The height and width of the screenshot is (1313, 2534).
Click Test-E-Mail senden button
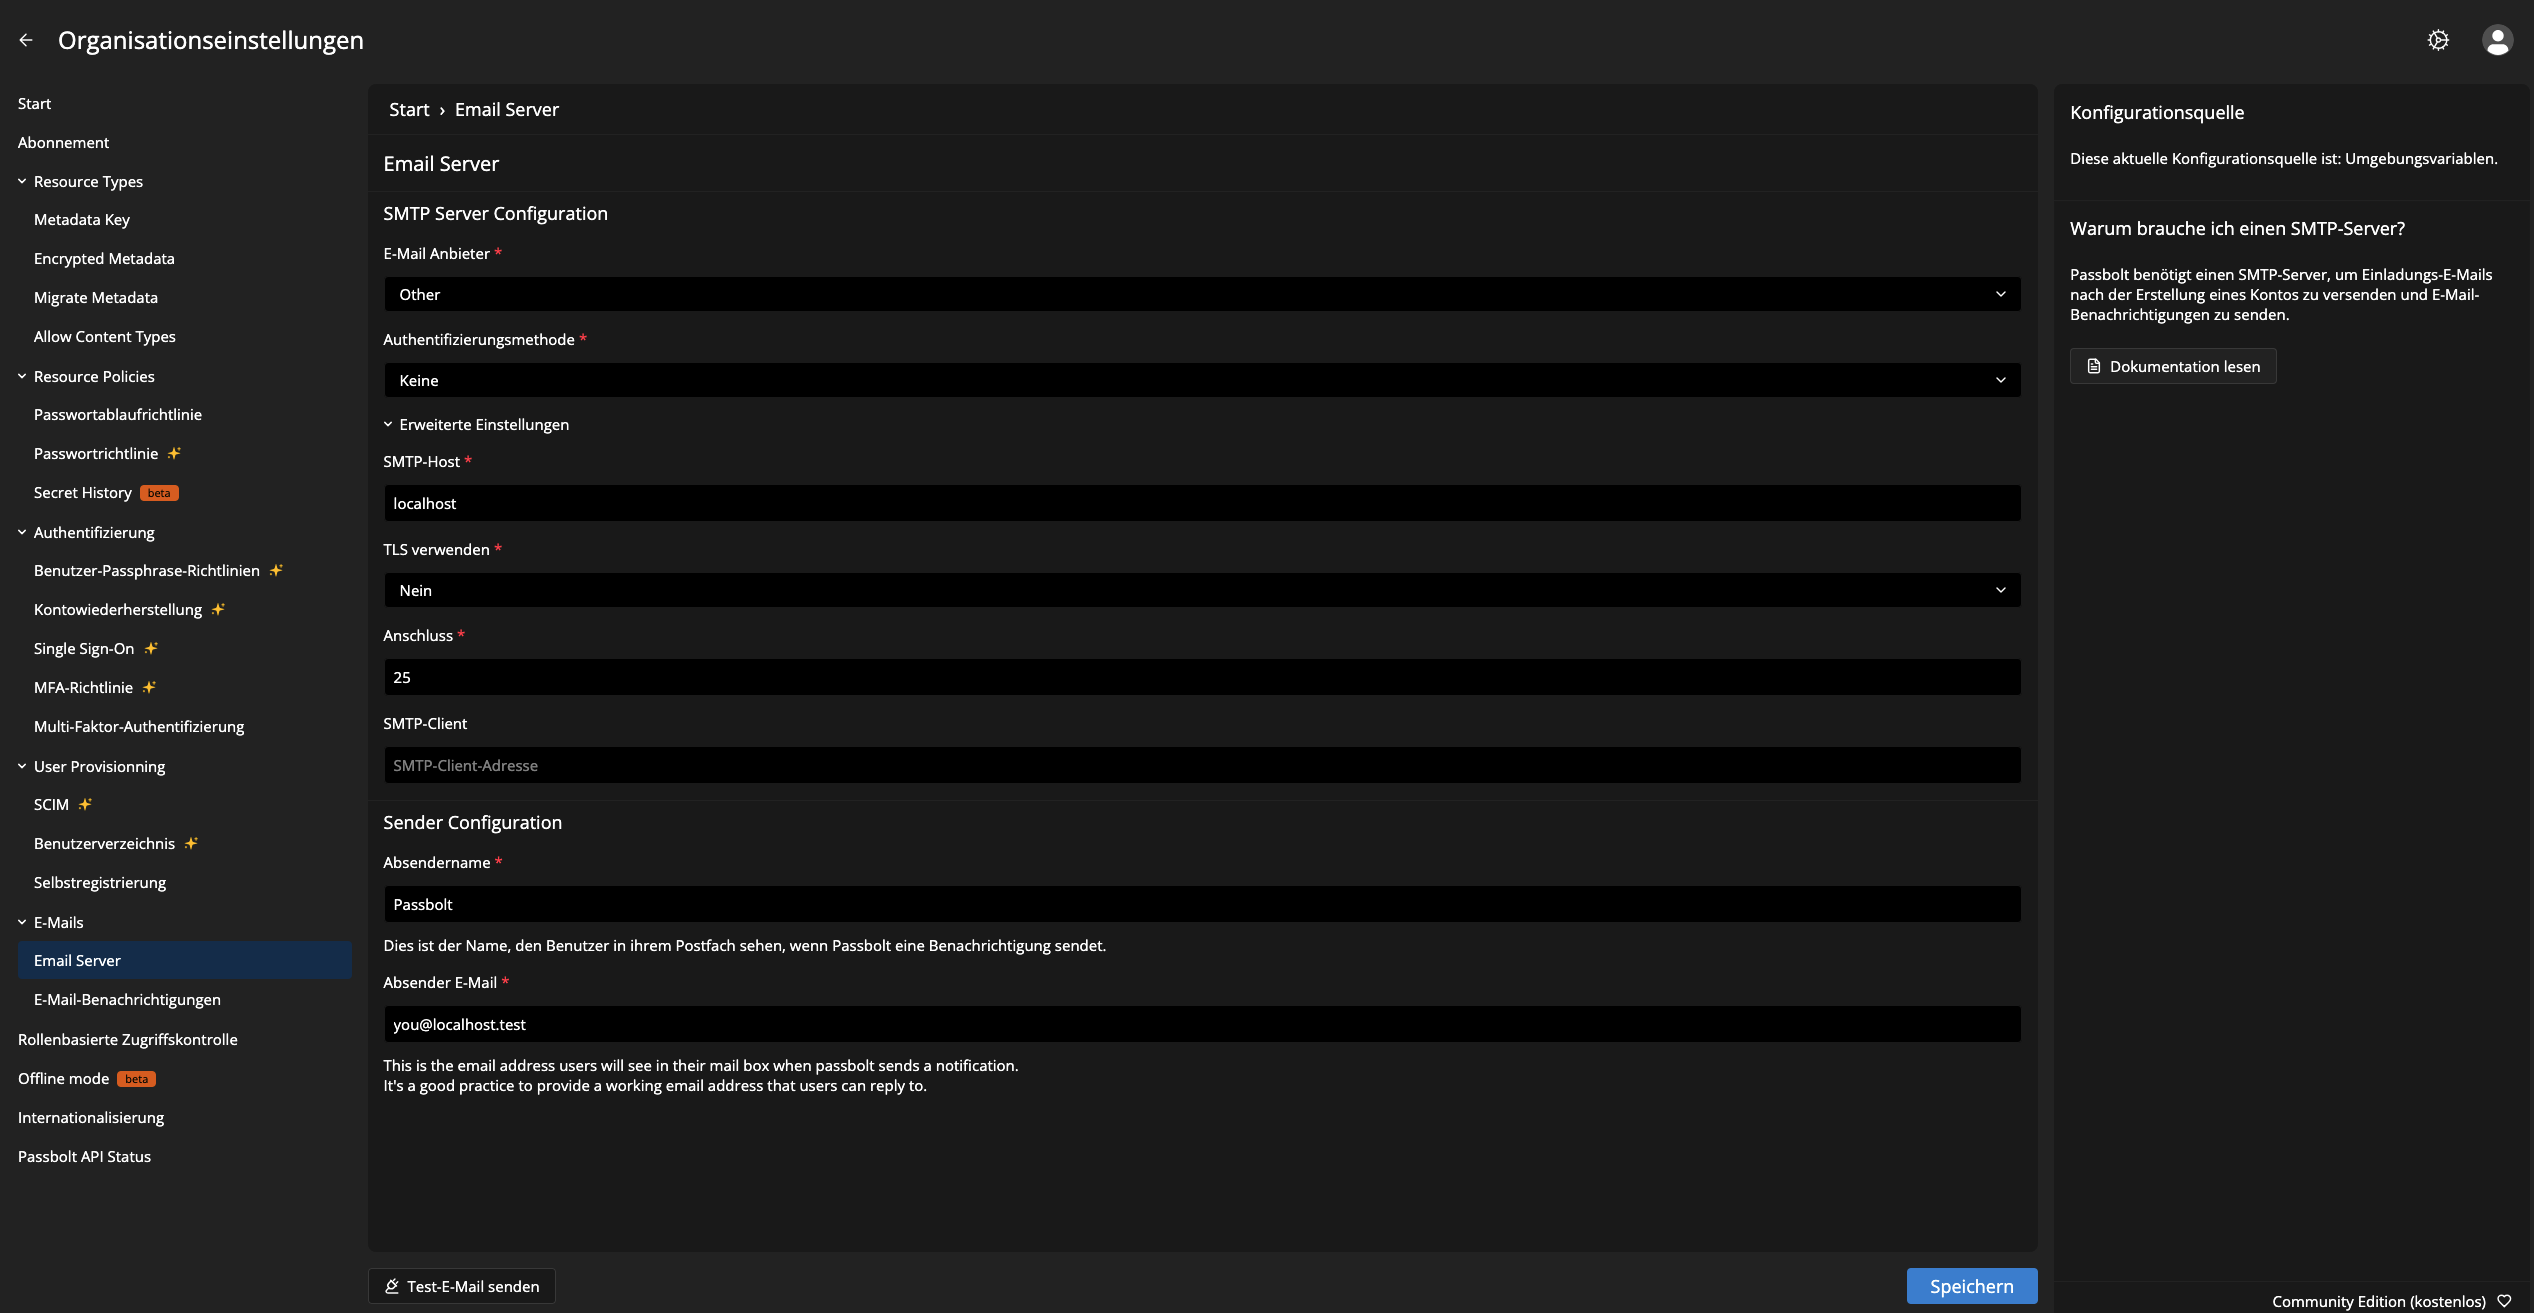coord(462,1286)
